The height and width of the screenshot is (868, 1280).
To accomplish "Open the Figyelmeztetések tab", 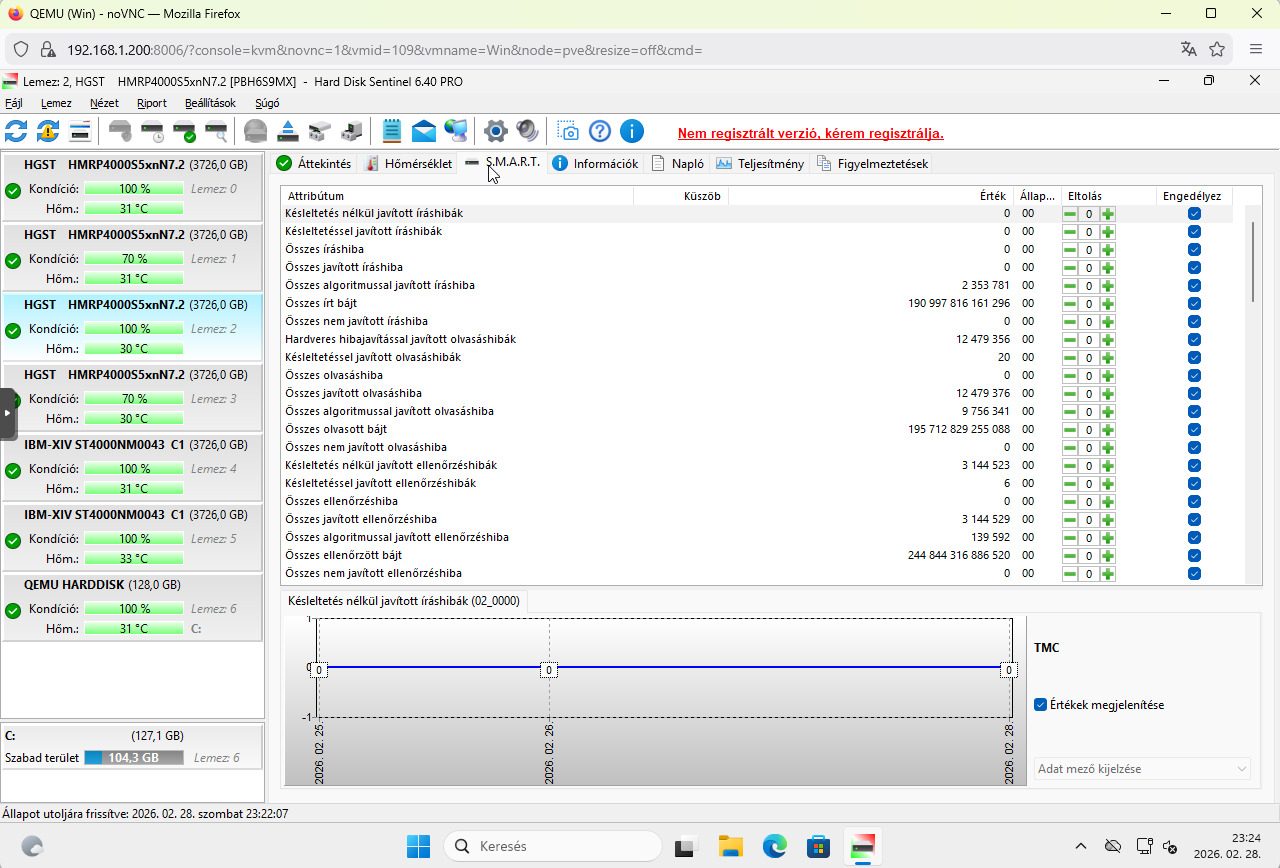I will coord(872,164).
